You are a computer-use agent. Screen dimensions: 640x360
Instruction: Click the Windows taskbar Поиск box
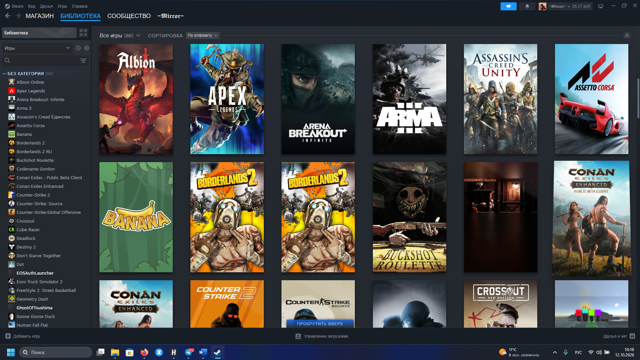(x=56, y=352)
